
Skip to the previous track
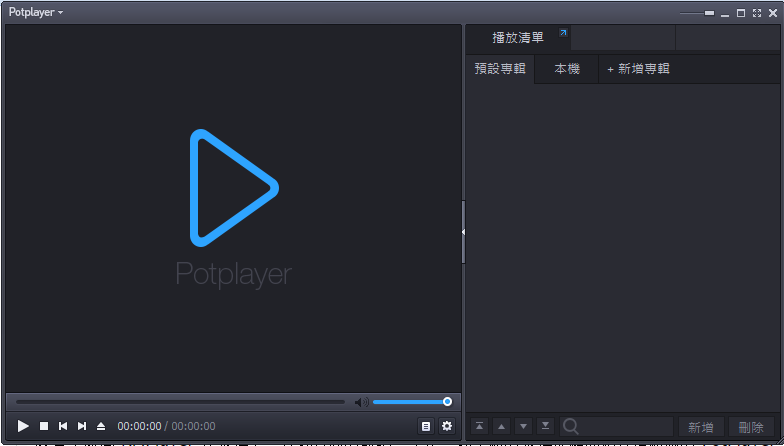pos(63,426)
